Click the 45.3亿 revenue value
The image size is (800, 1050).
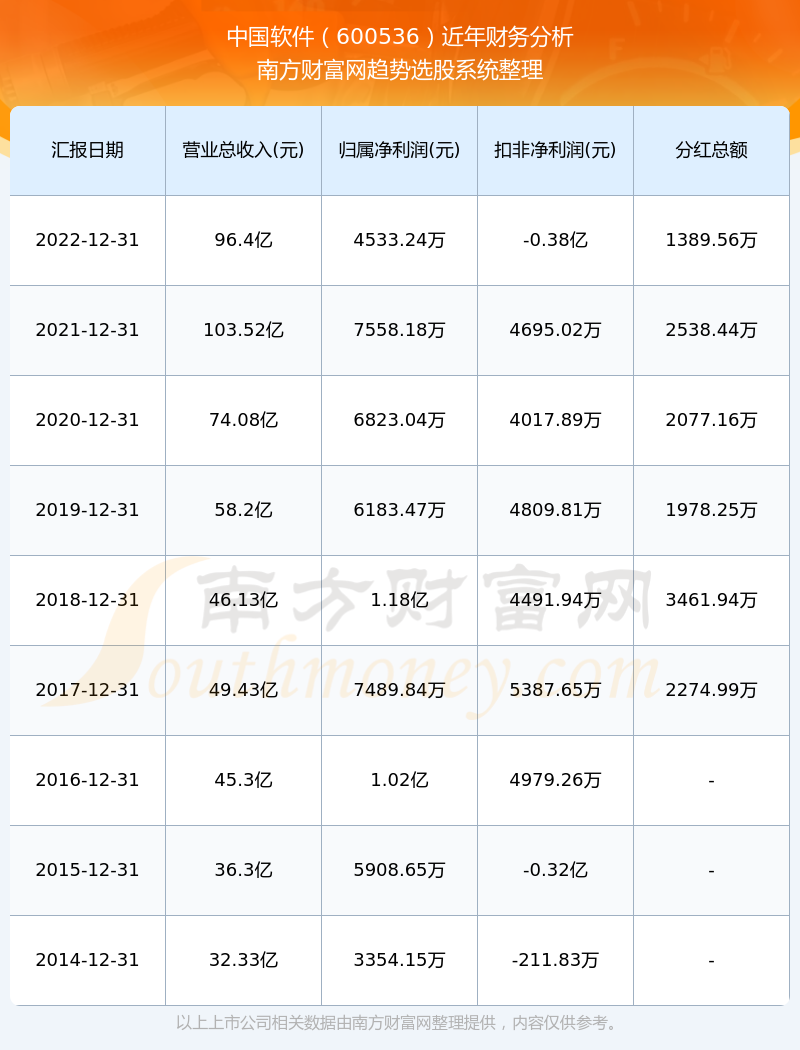(x=244, y=780)
